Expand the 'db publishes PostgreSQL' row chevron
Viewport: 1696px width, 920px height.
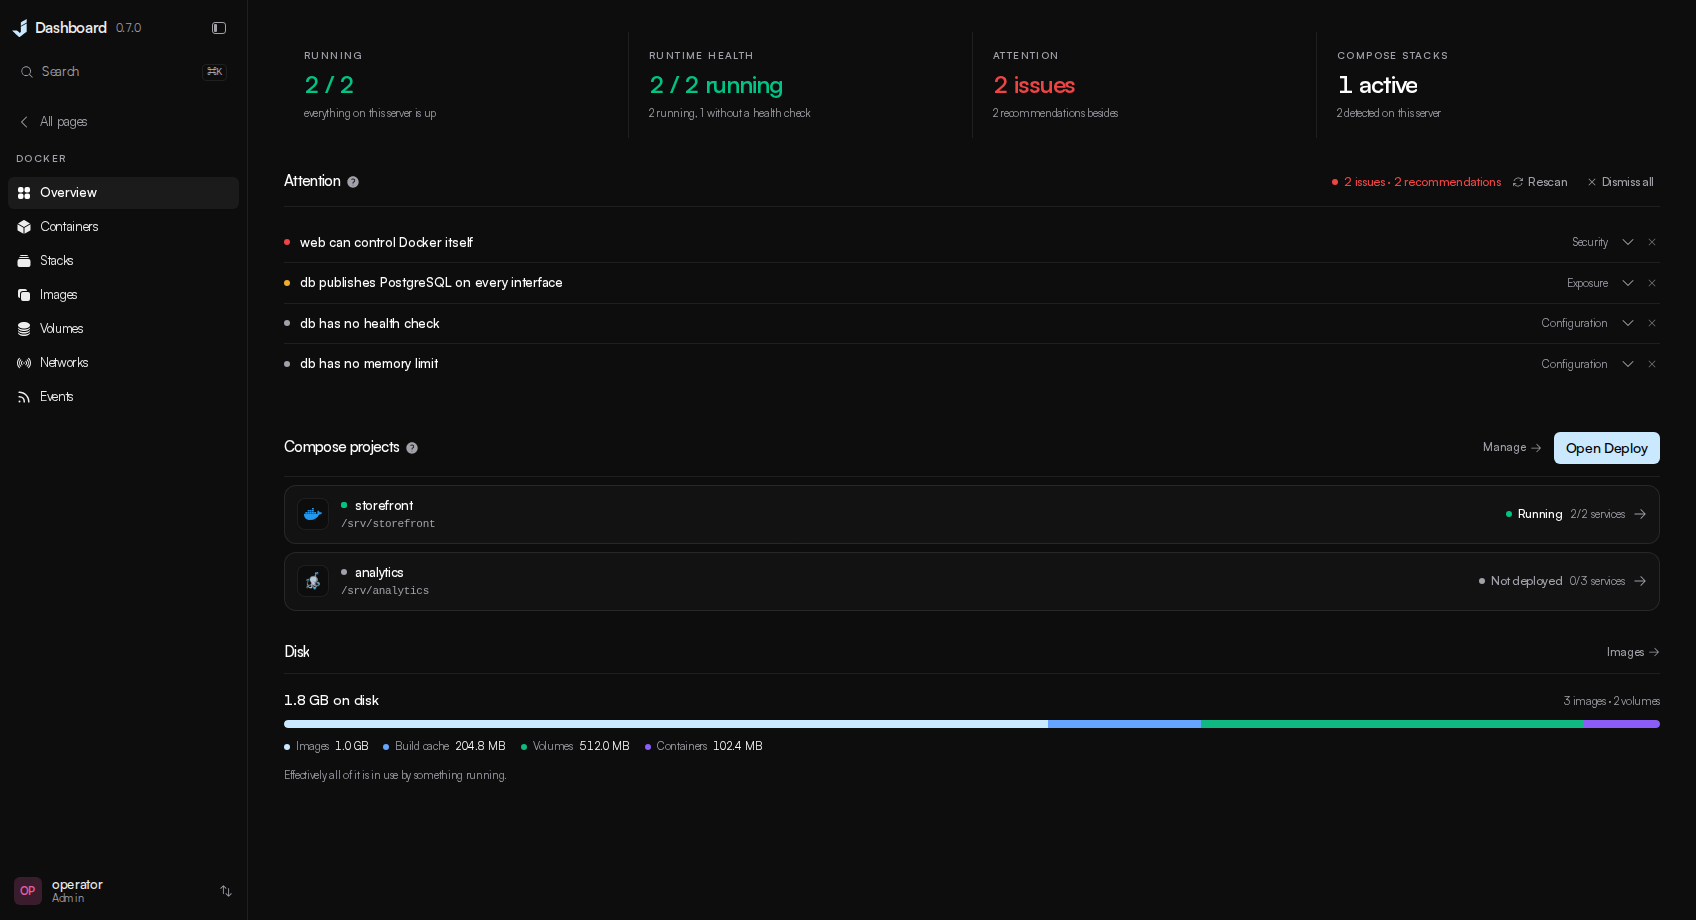[1628, 283]
